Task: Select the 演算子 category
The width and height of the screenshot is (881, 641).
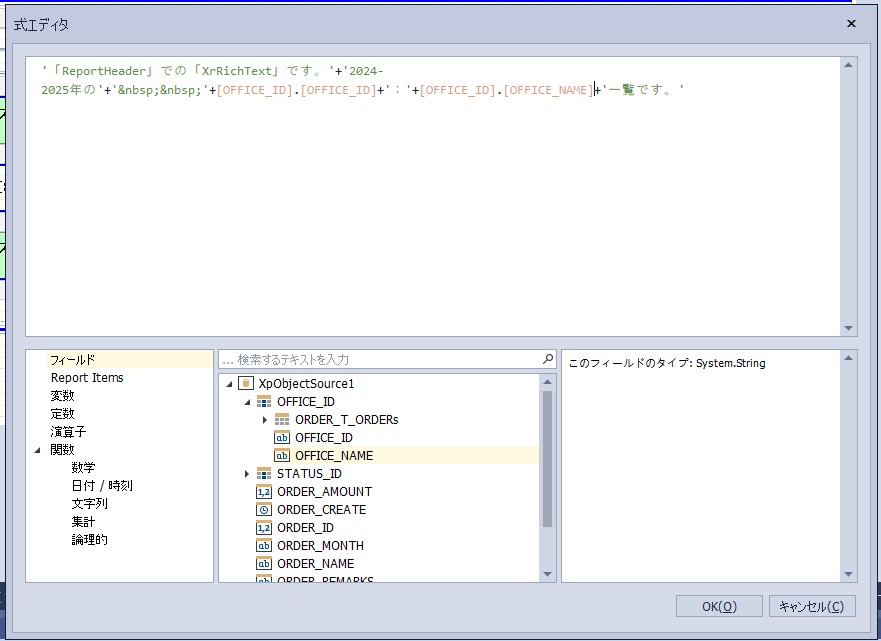Action: pyautogui.click(x=68, y=432)
